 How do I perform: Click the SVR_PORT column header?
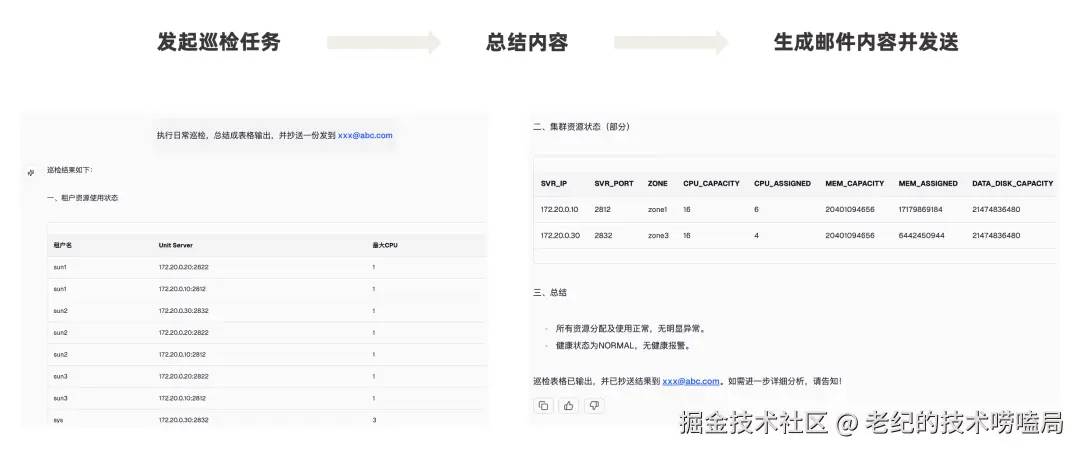614,183
